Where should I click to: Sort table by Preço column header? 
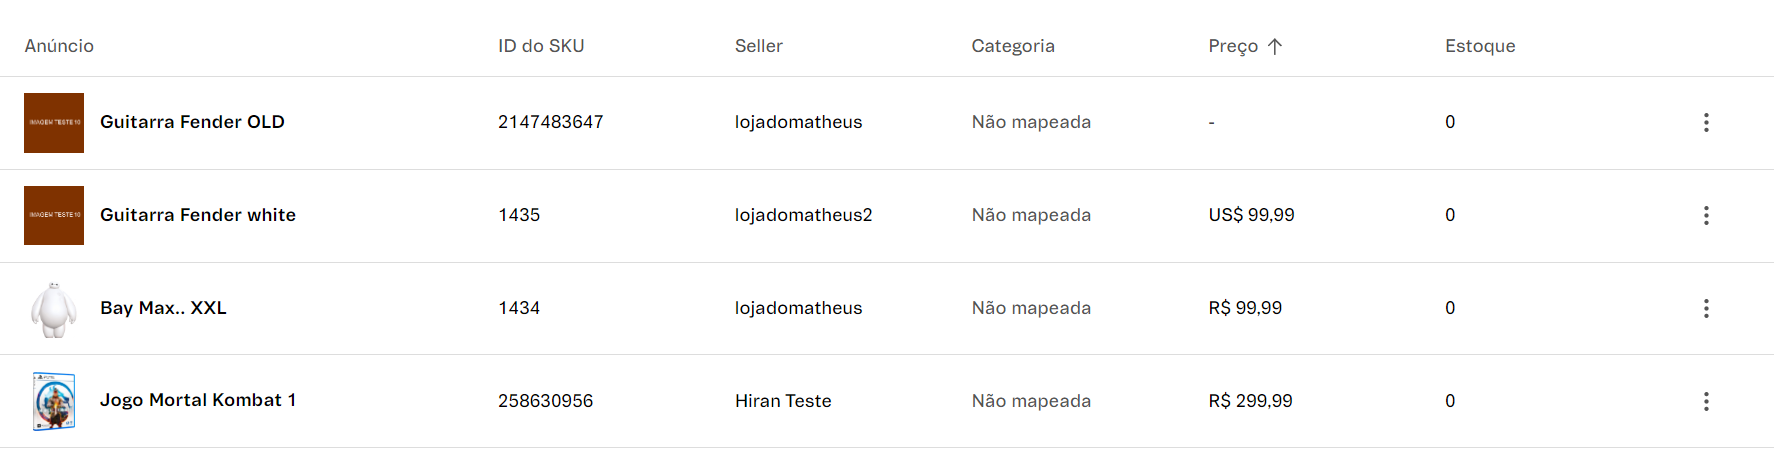[1232, 46]
